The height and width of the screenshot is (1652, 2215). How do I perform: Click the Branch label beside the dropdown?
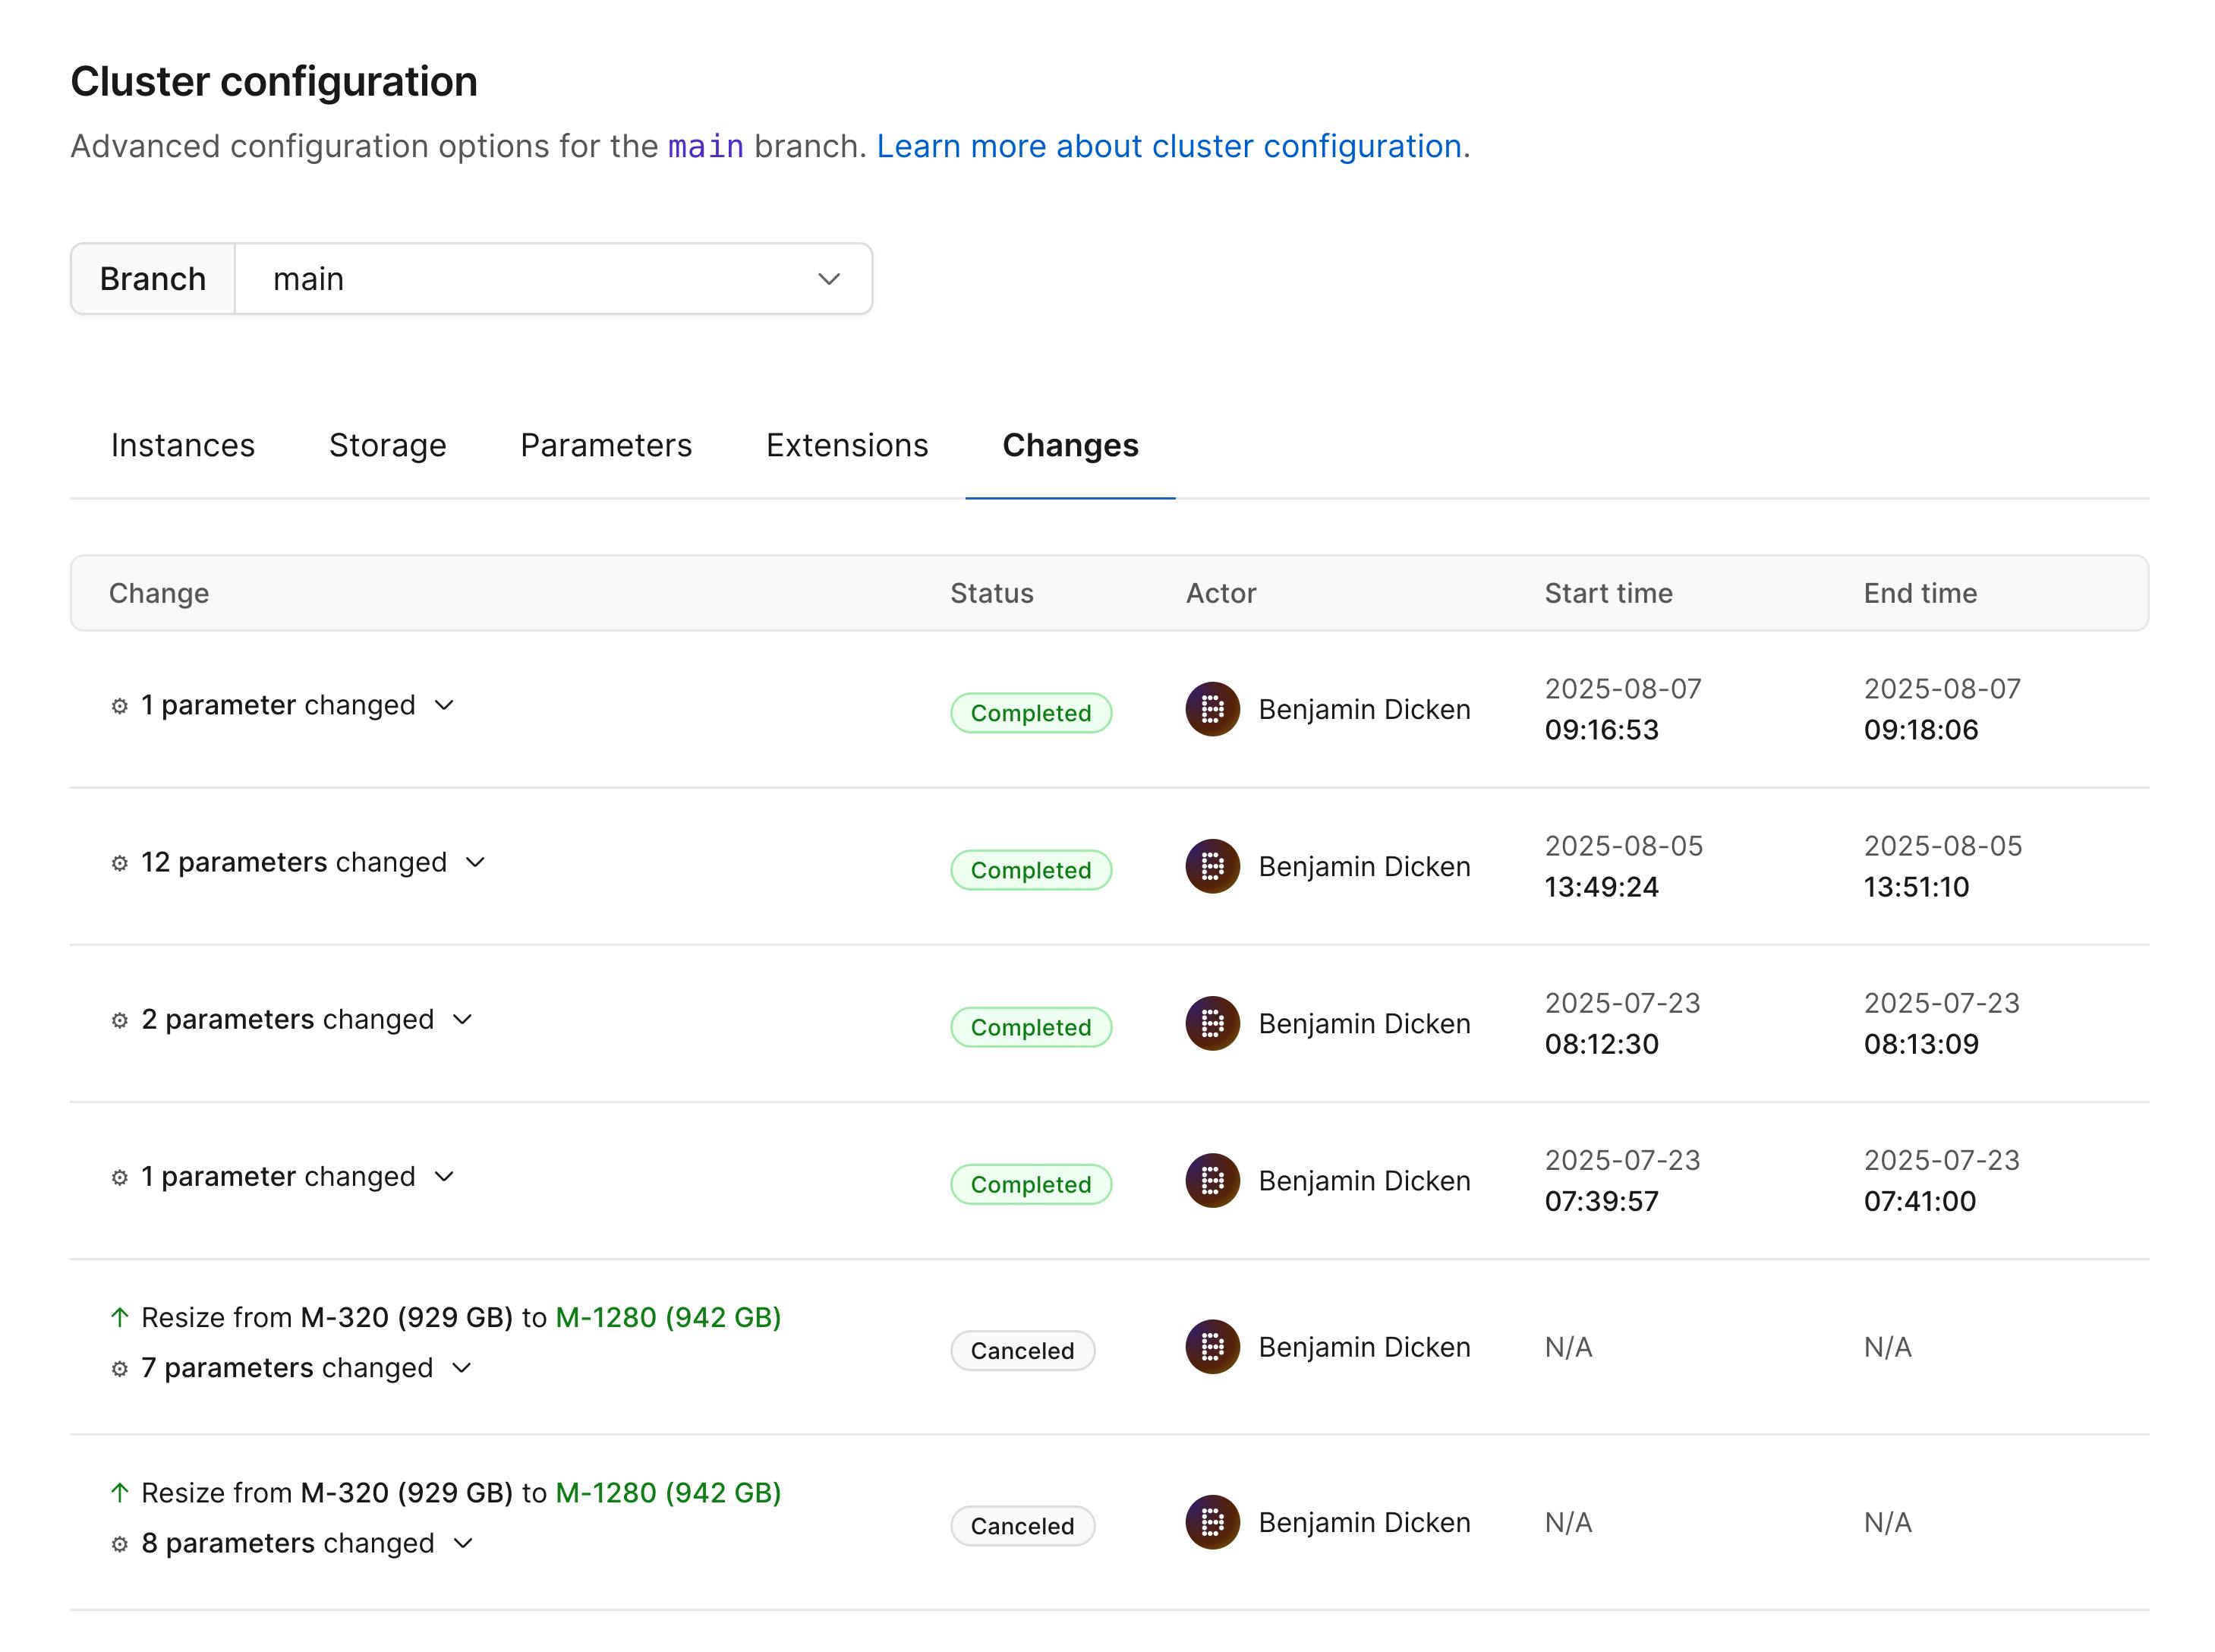click(x=153, y=279)
